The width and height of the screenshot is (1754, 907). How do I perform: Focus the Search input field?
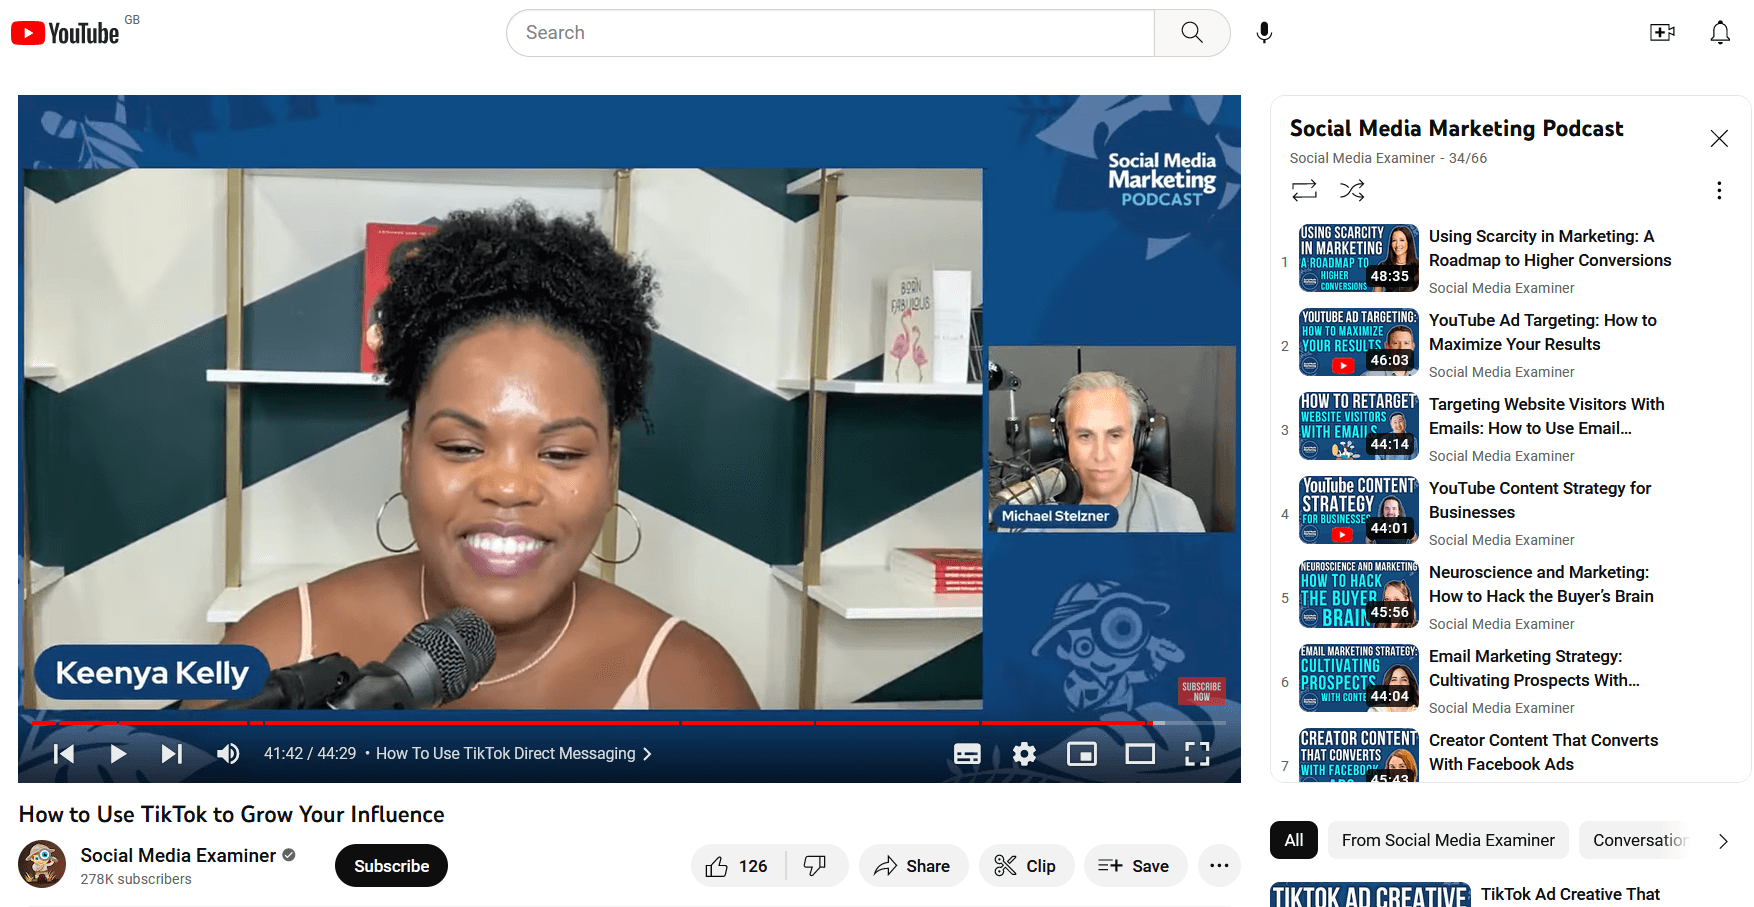pos(830,33)
